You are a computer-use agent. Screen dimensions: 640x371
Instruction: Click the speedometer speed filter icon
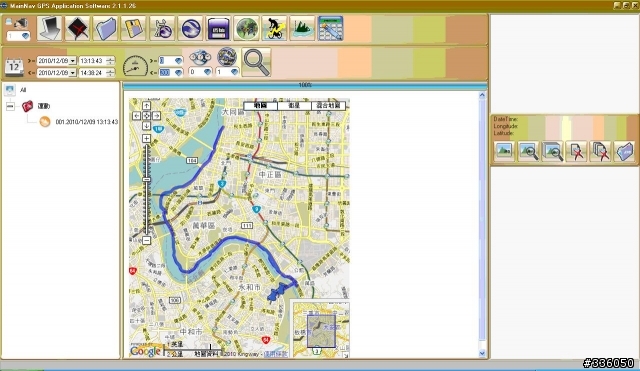tap(135, 66)
